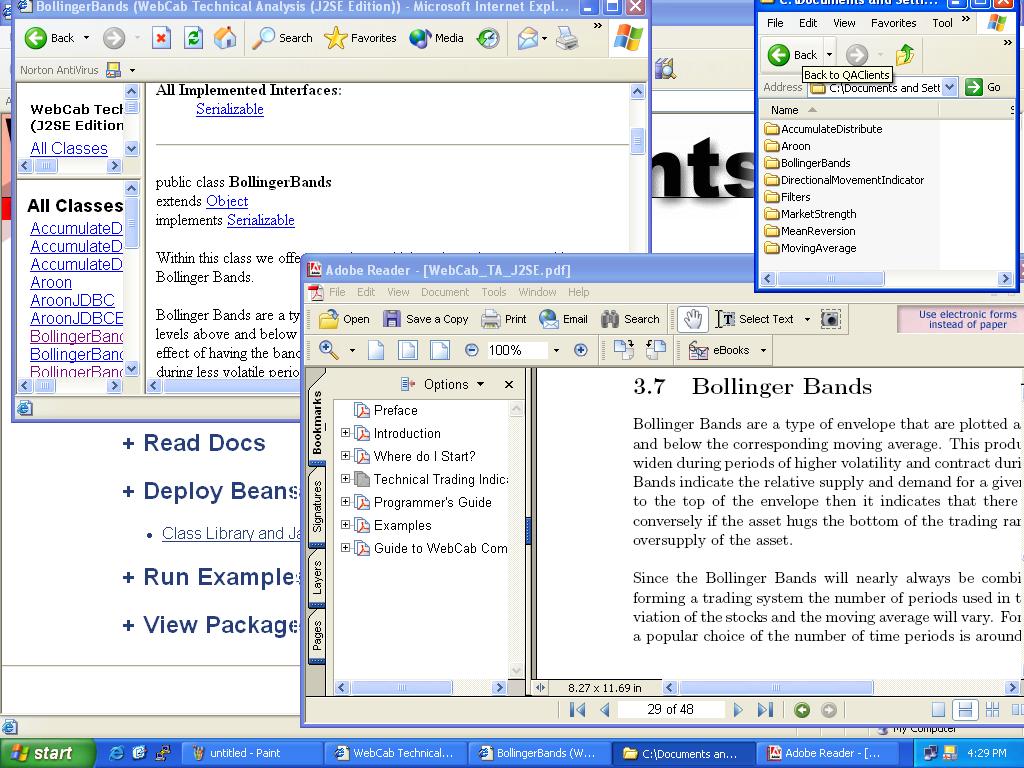Go to last page in Adobe Reader

[x=765, y=709]
